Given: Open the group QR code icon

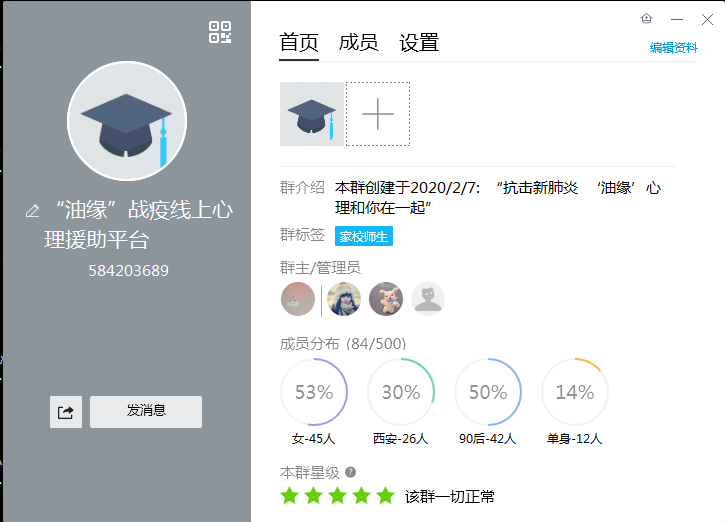Looking at the screenshot, I should click(220, 32).
